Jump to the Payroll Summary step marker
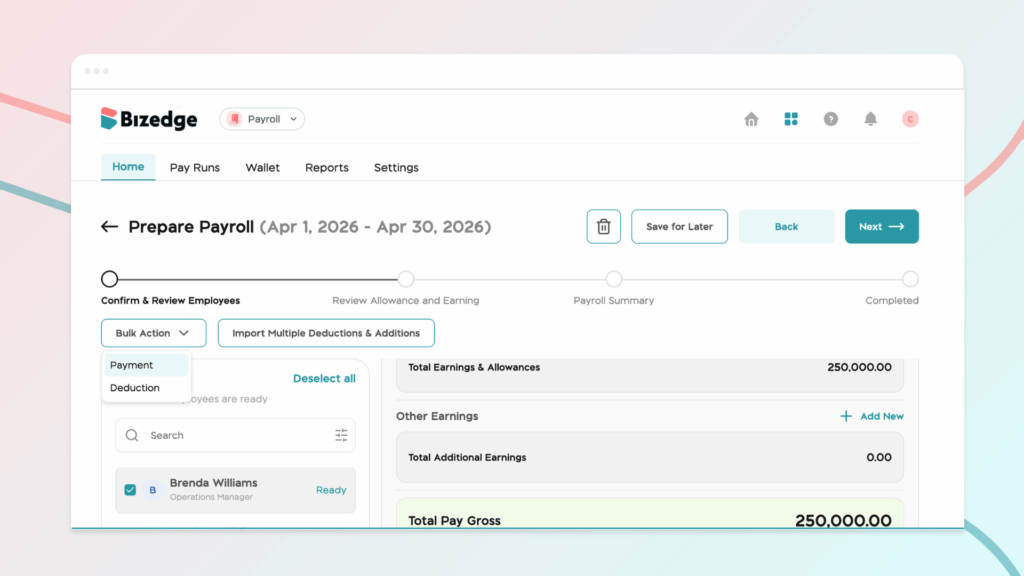Viewport: 1024px width, 576px height. coord(614,279)
